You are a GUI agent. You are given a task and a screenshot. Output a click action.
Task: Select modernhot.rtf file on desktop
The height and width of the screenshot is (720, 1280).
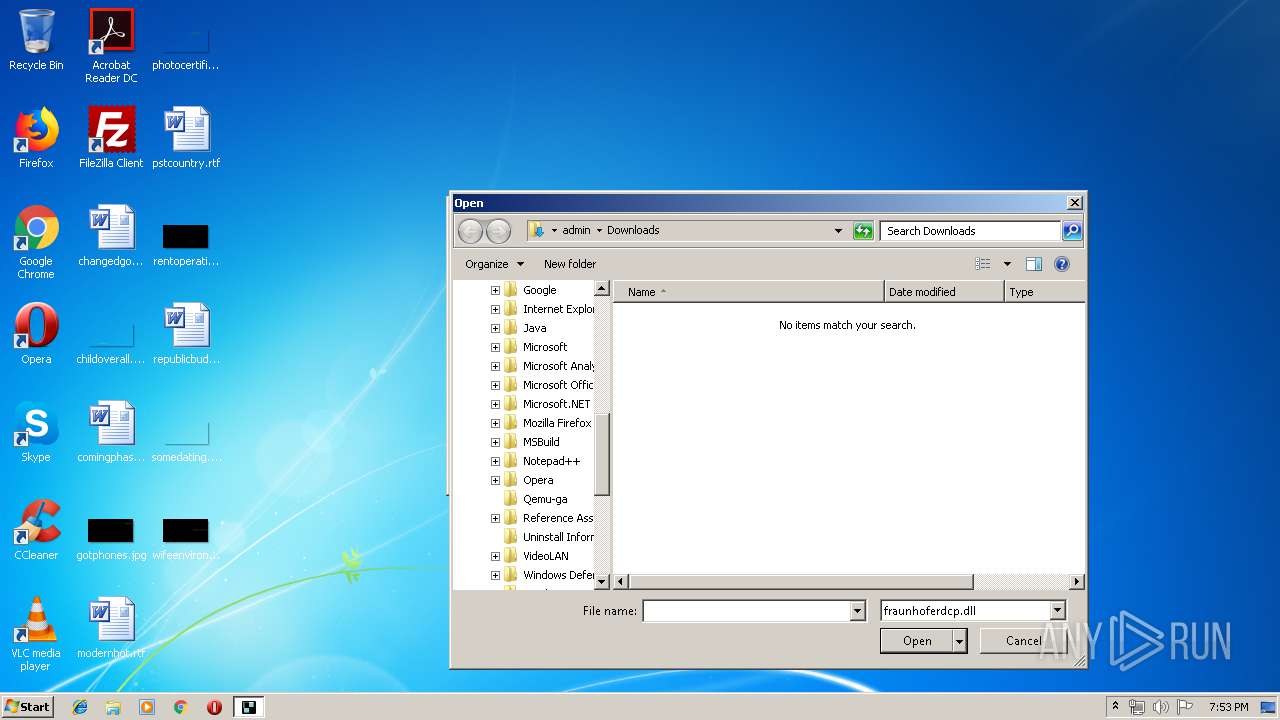(111, 628)
